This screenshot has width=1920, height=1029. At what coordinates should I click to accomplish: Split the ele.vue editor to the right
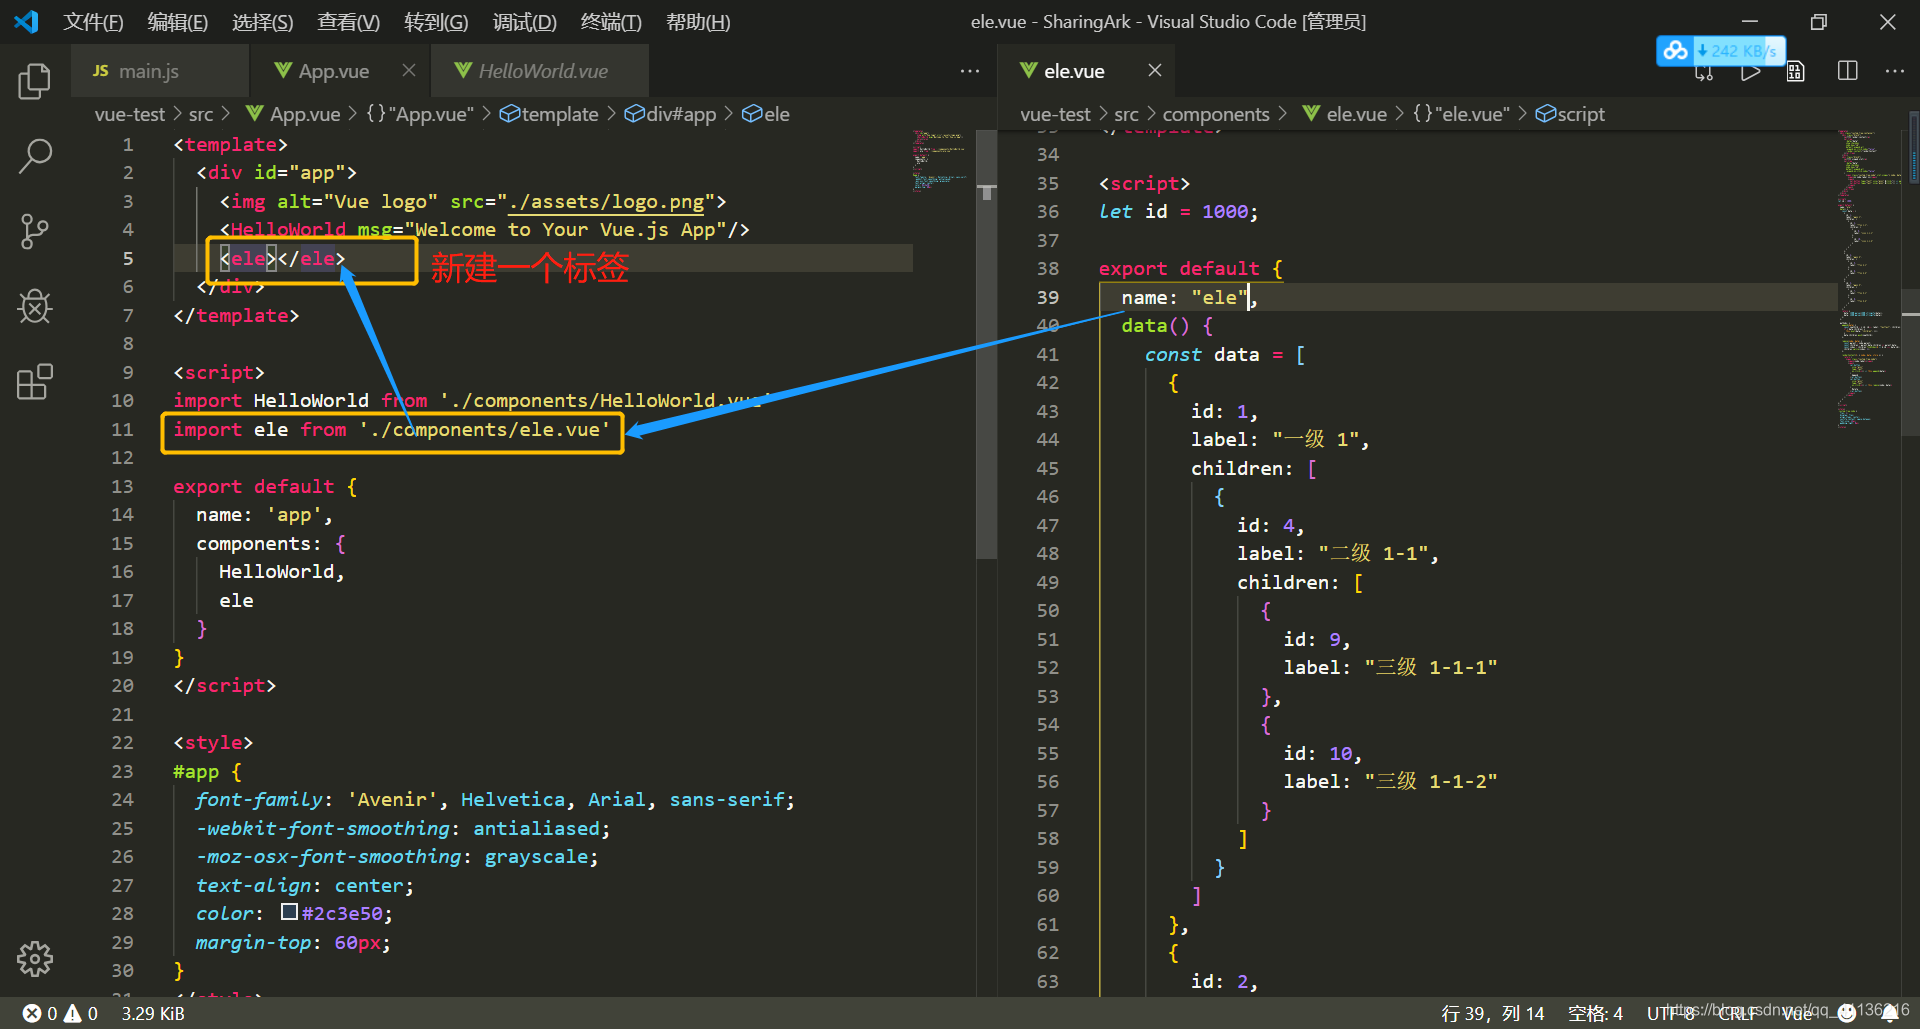pos(1848,70)
